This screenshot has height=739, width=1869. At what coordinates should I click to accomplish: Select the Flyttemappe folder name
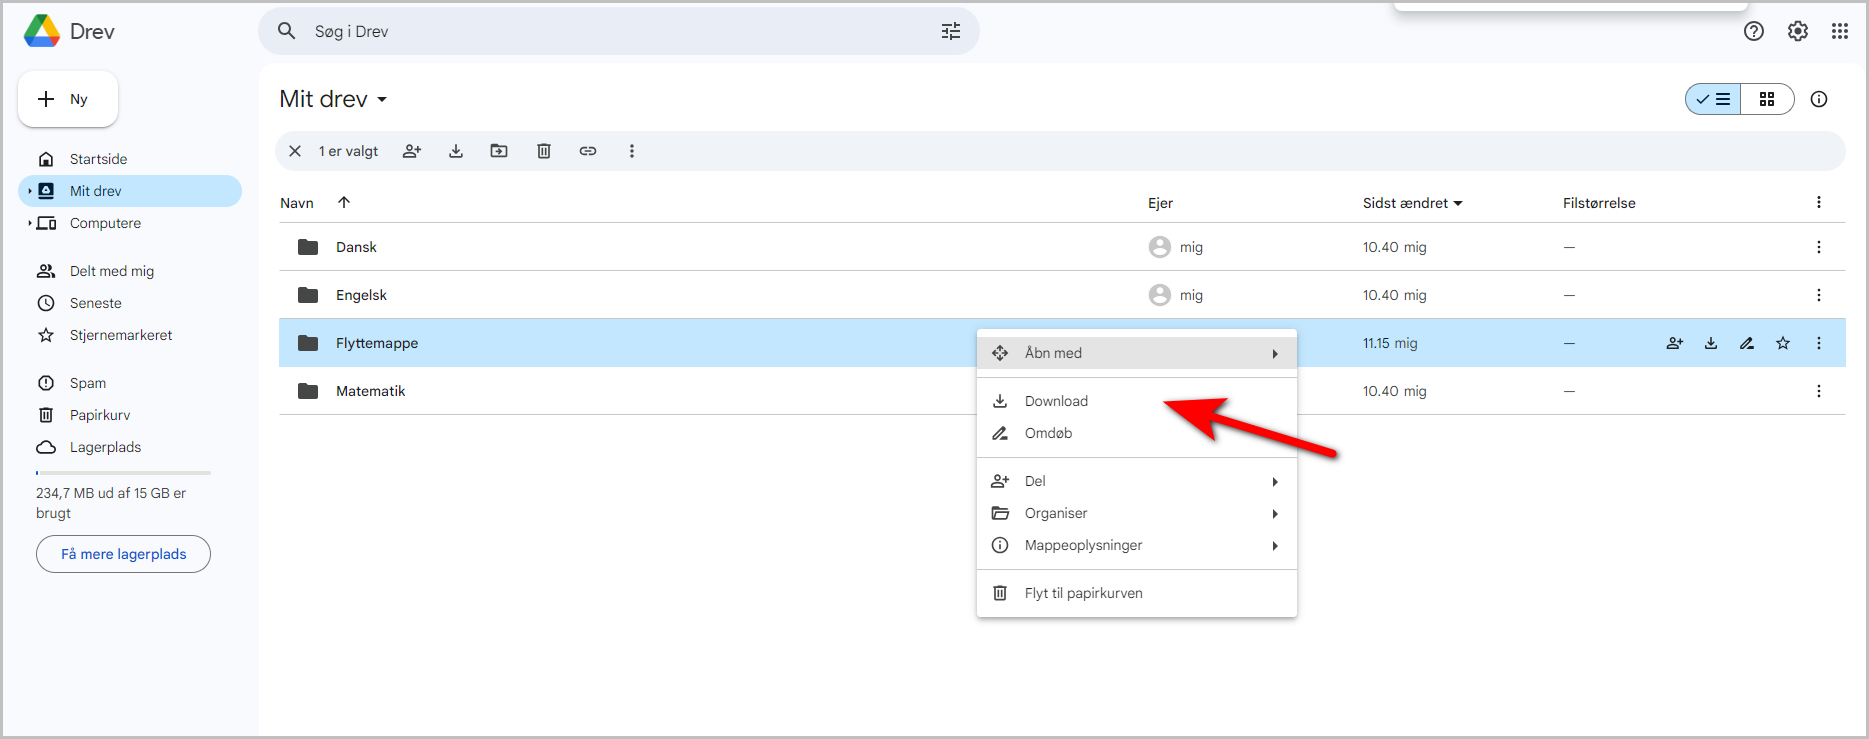click(x=377, y=343)
